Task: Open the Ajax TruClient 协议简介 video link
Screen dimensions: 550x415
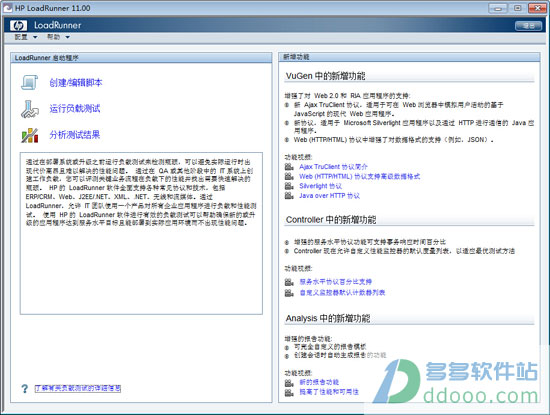Action: (333, 167)
